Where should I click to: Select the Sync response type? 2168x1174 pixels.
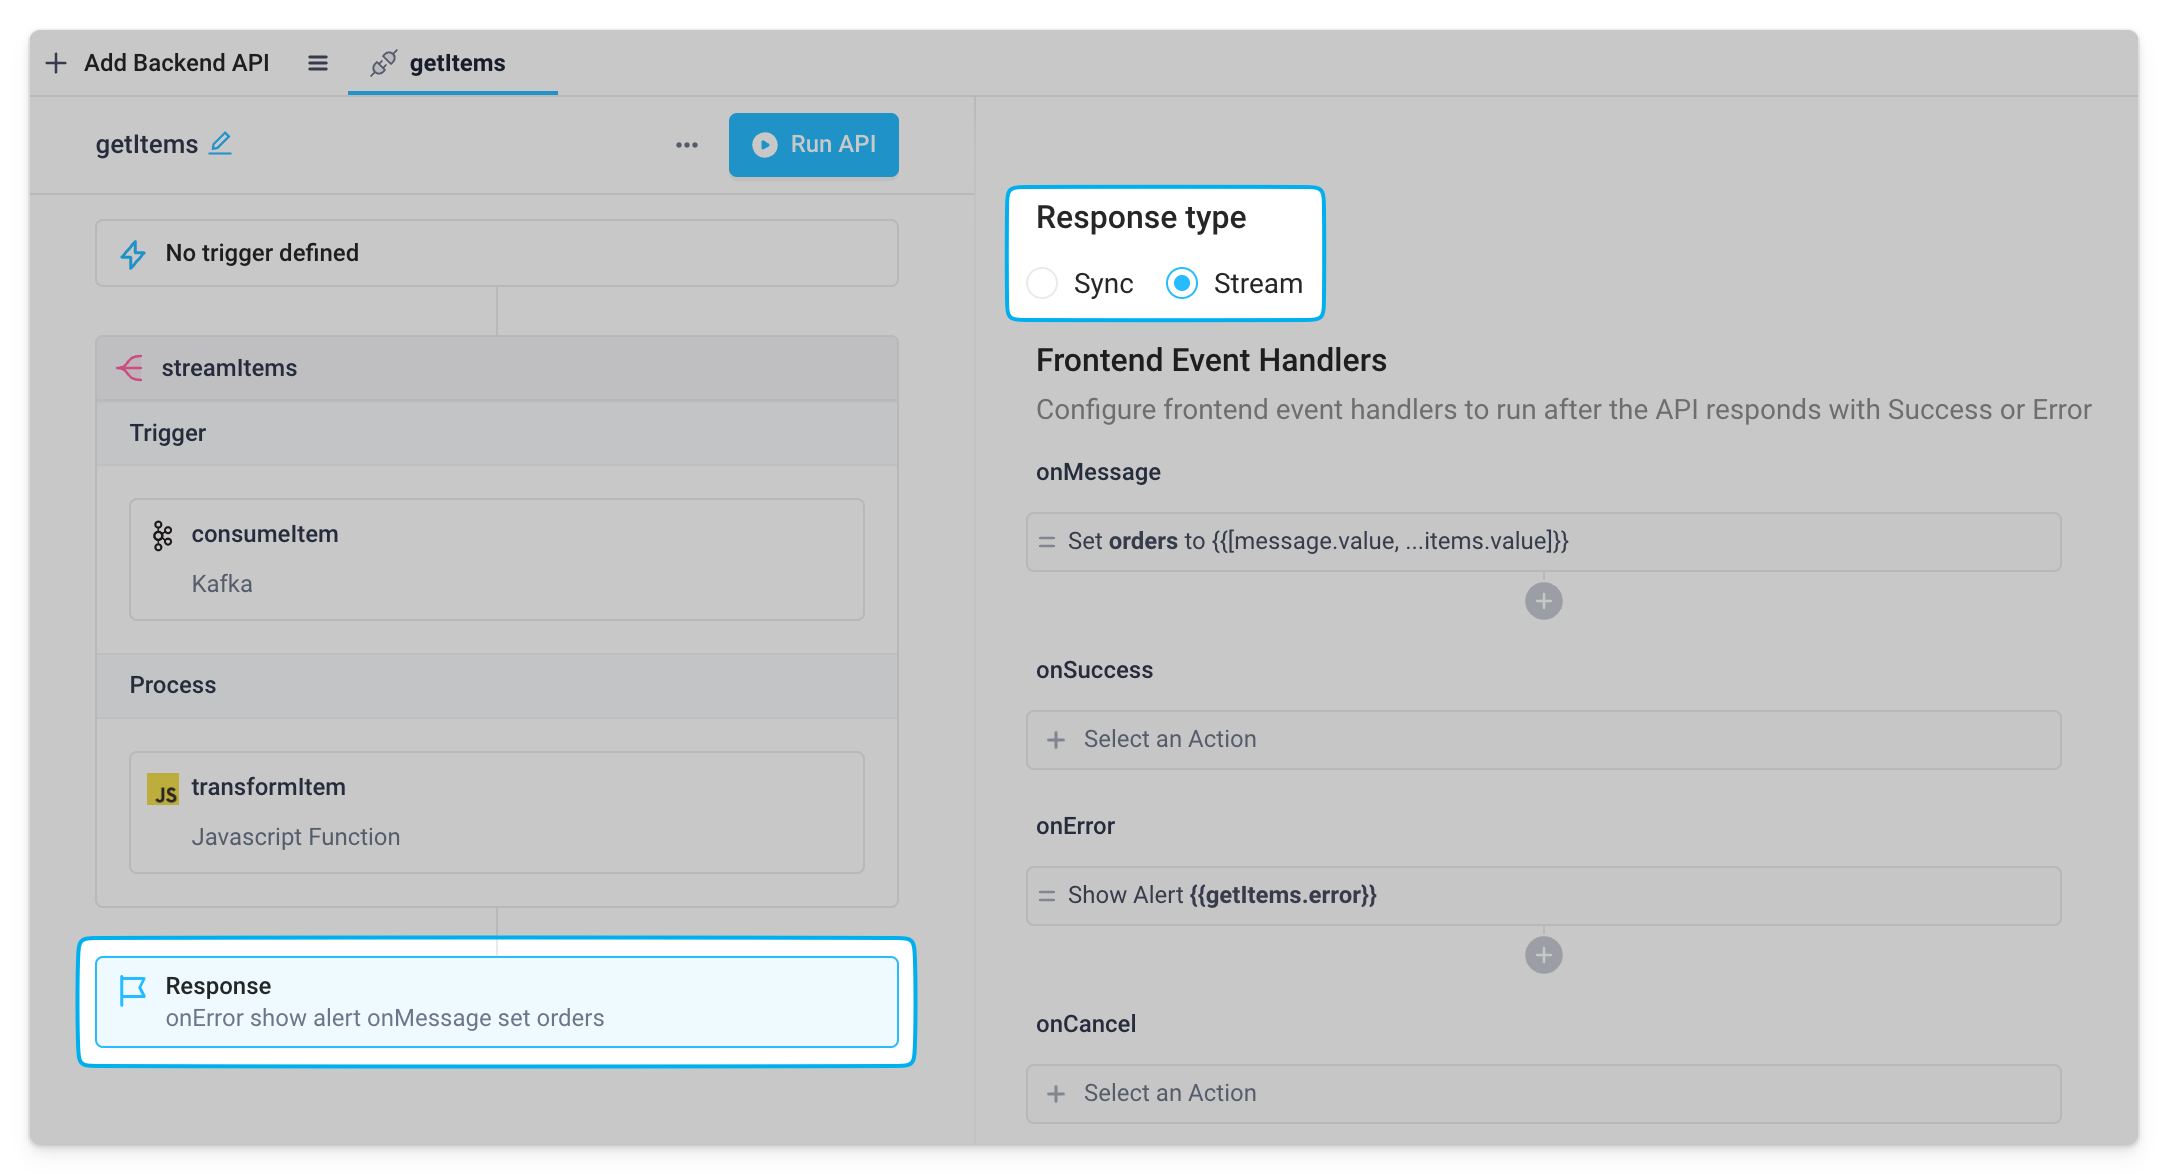coord(1042,284)
